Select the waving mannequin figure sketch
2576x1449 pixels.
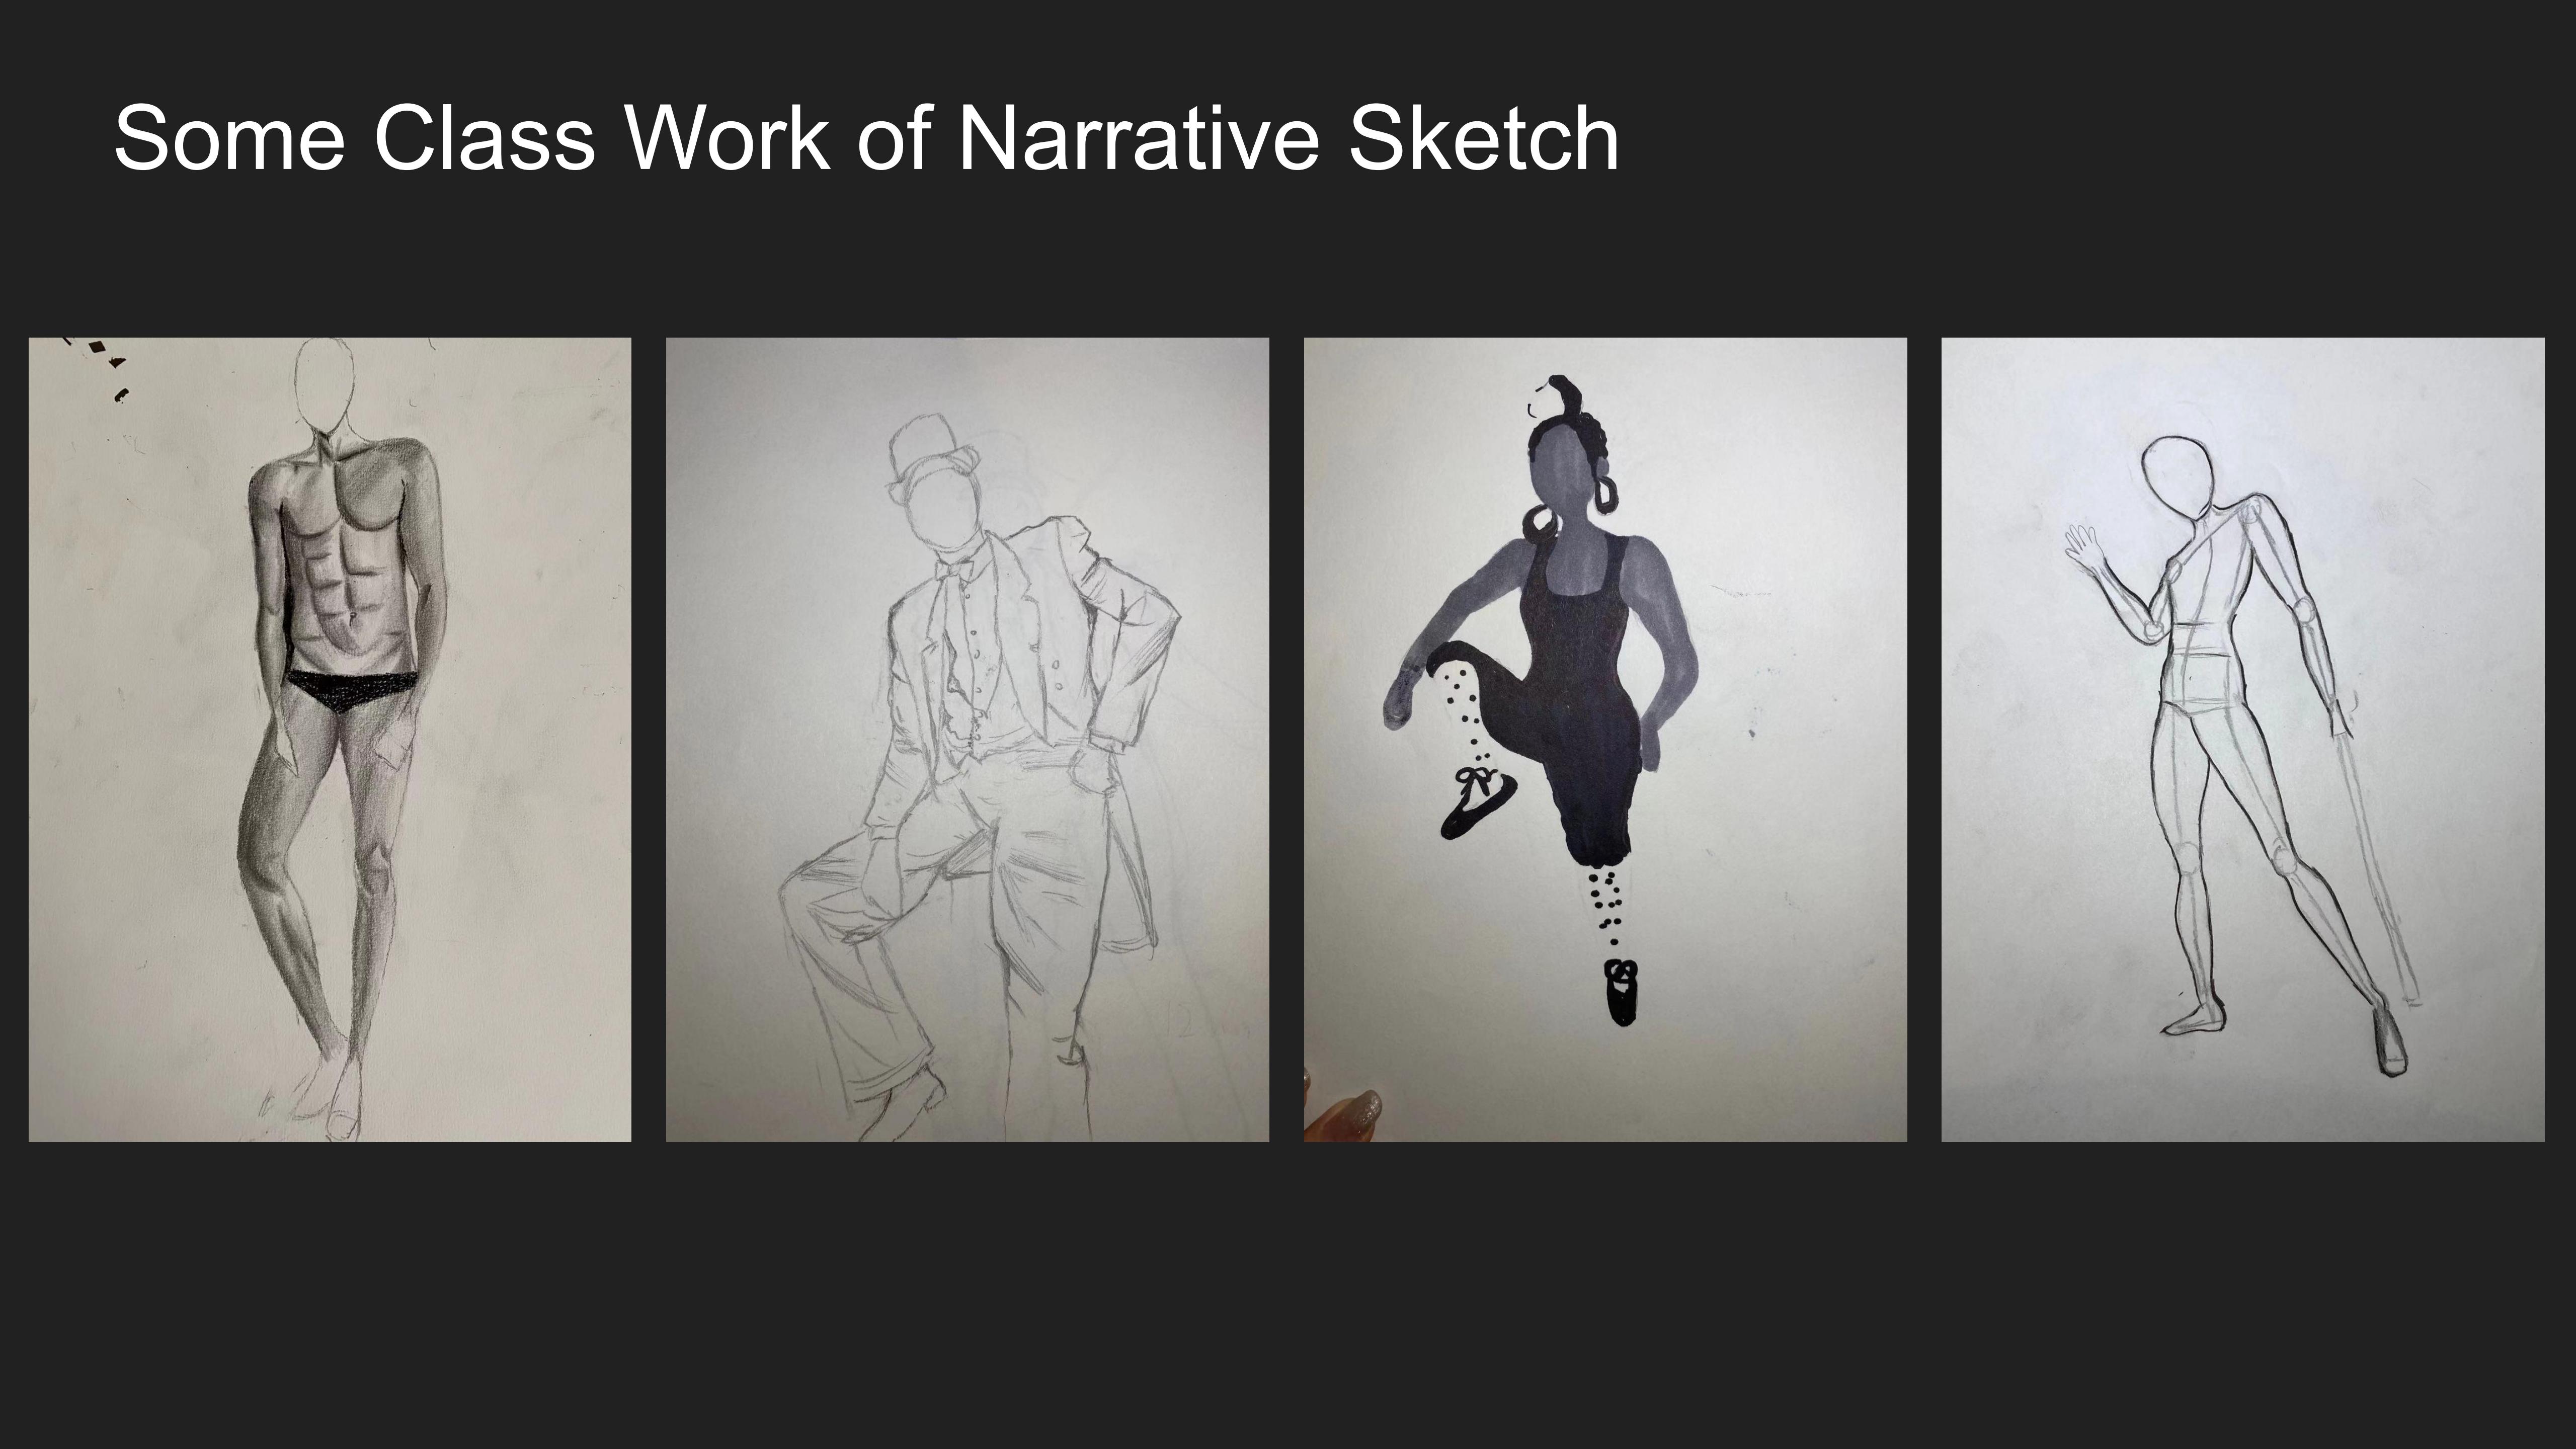2242,739
